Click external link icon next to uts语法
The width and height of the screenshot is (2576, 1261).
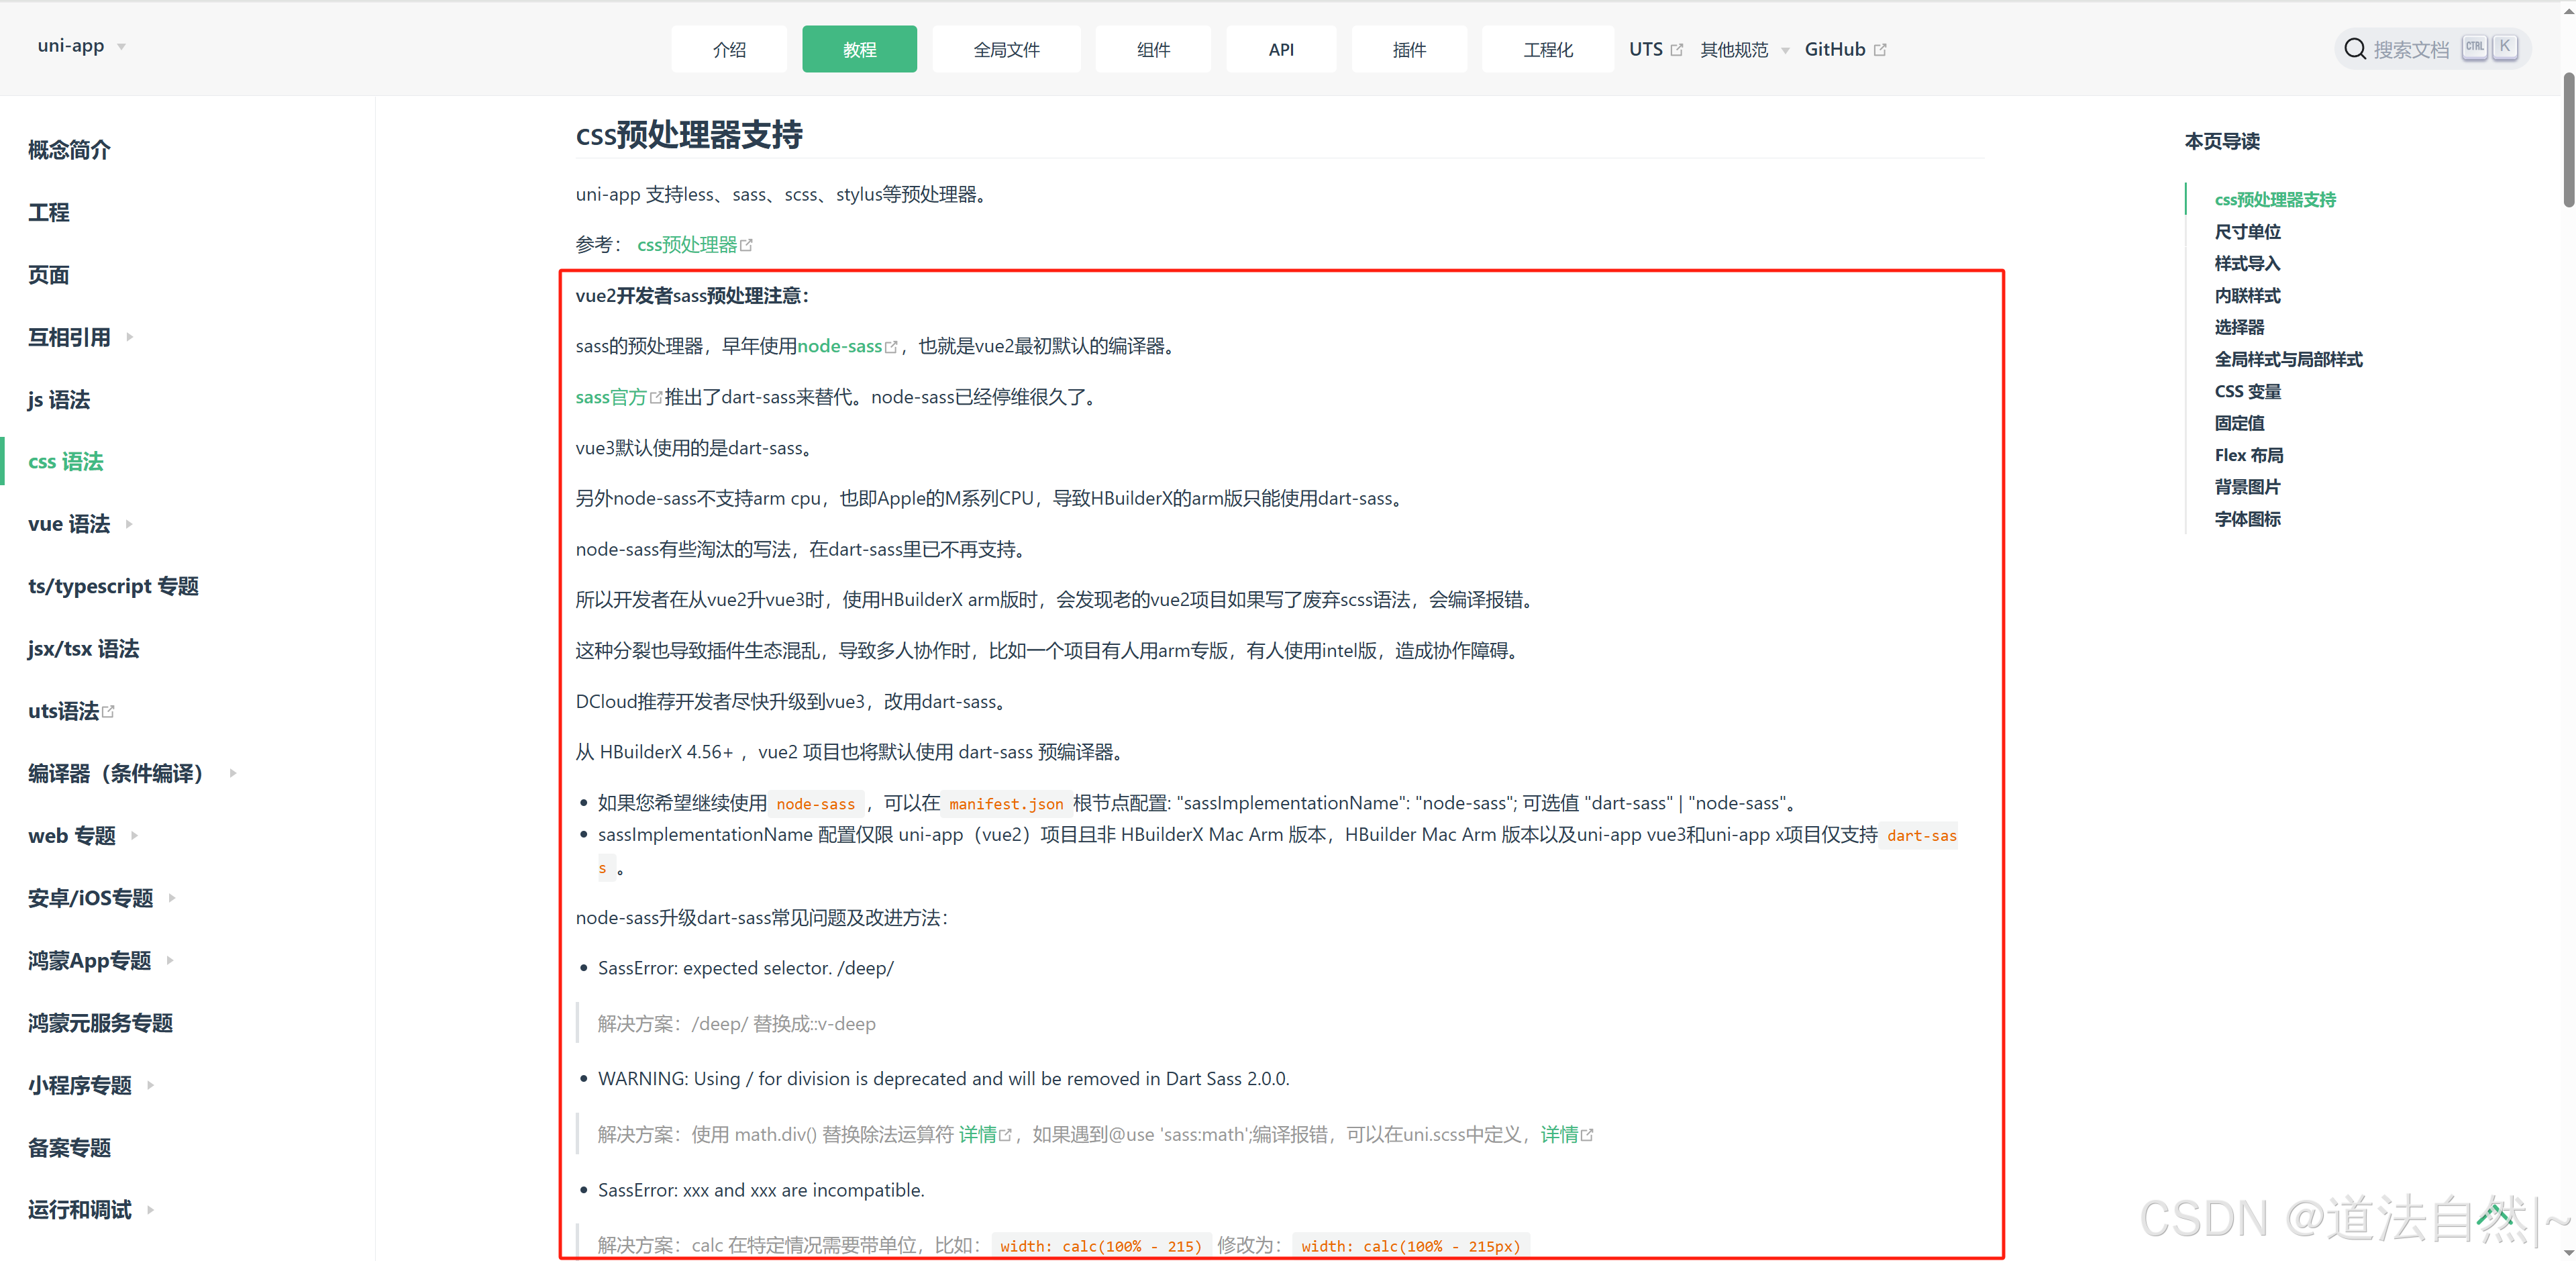click(109, 711)
